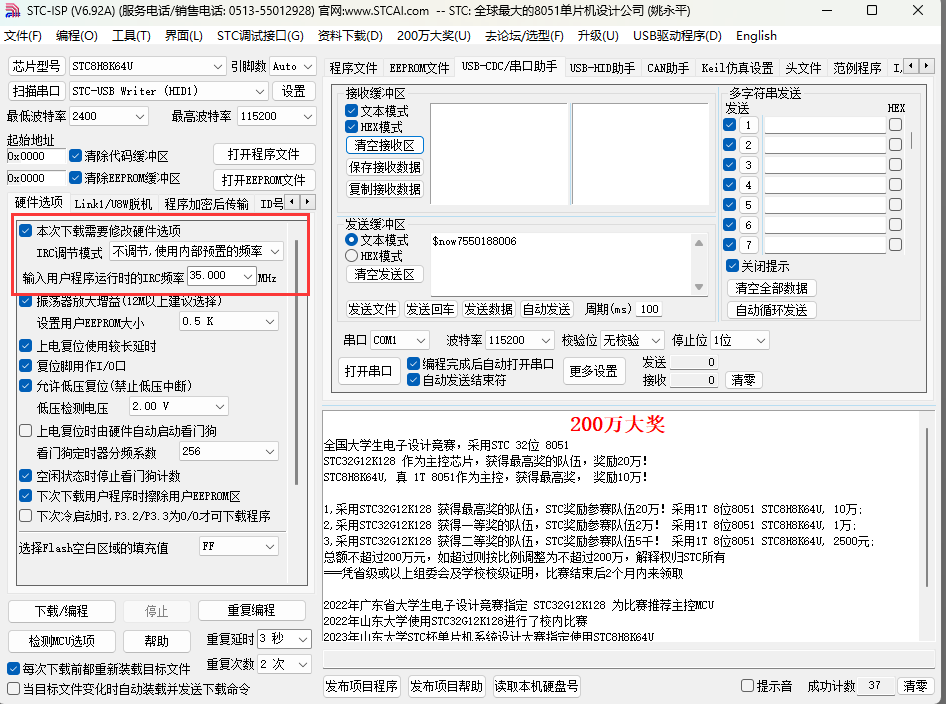The height and width of the screenshot is (704, 946).
Task: Toggle 上电复位使用较长延时 option
Action: pos(25,346)
